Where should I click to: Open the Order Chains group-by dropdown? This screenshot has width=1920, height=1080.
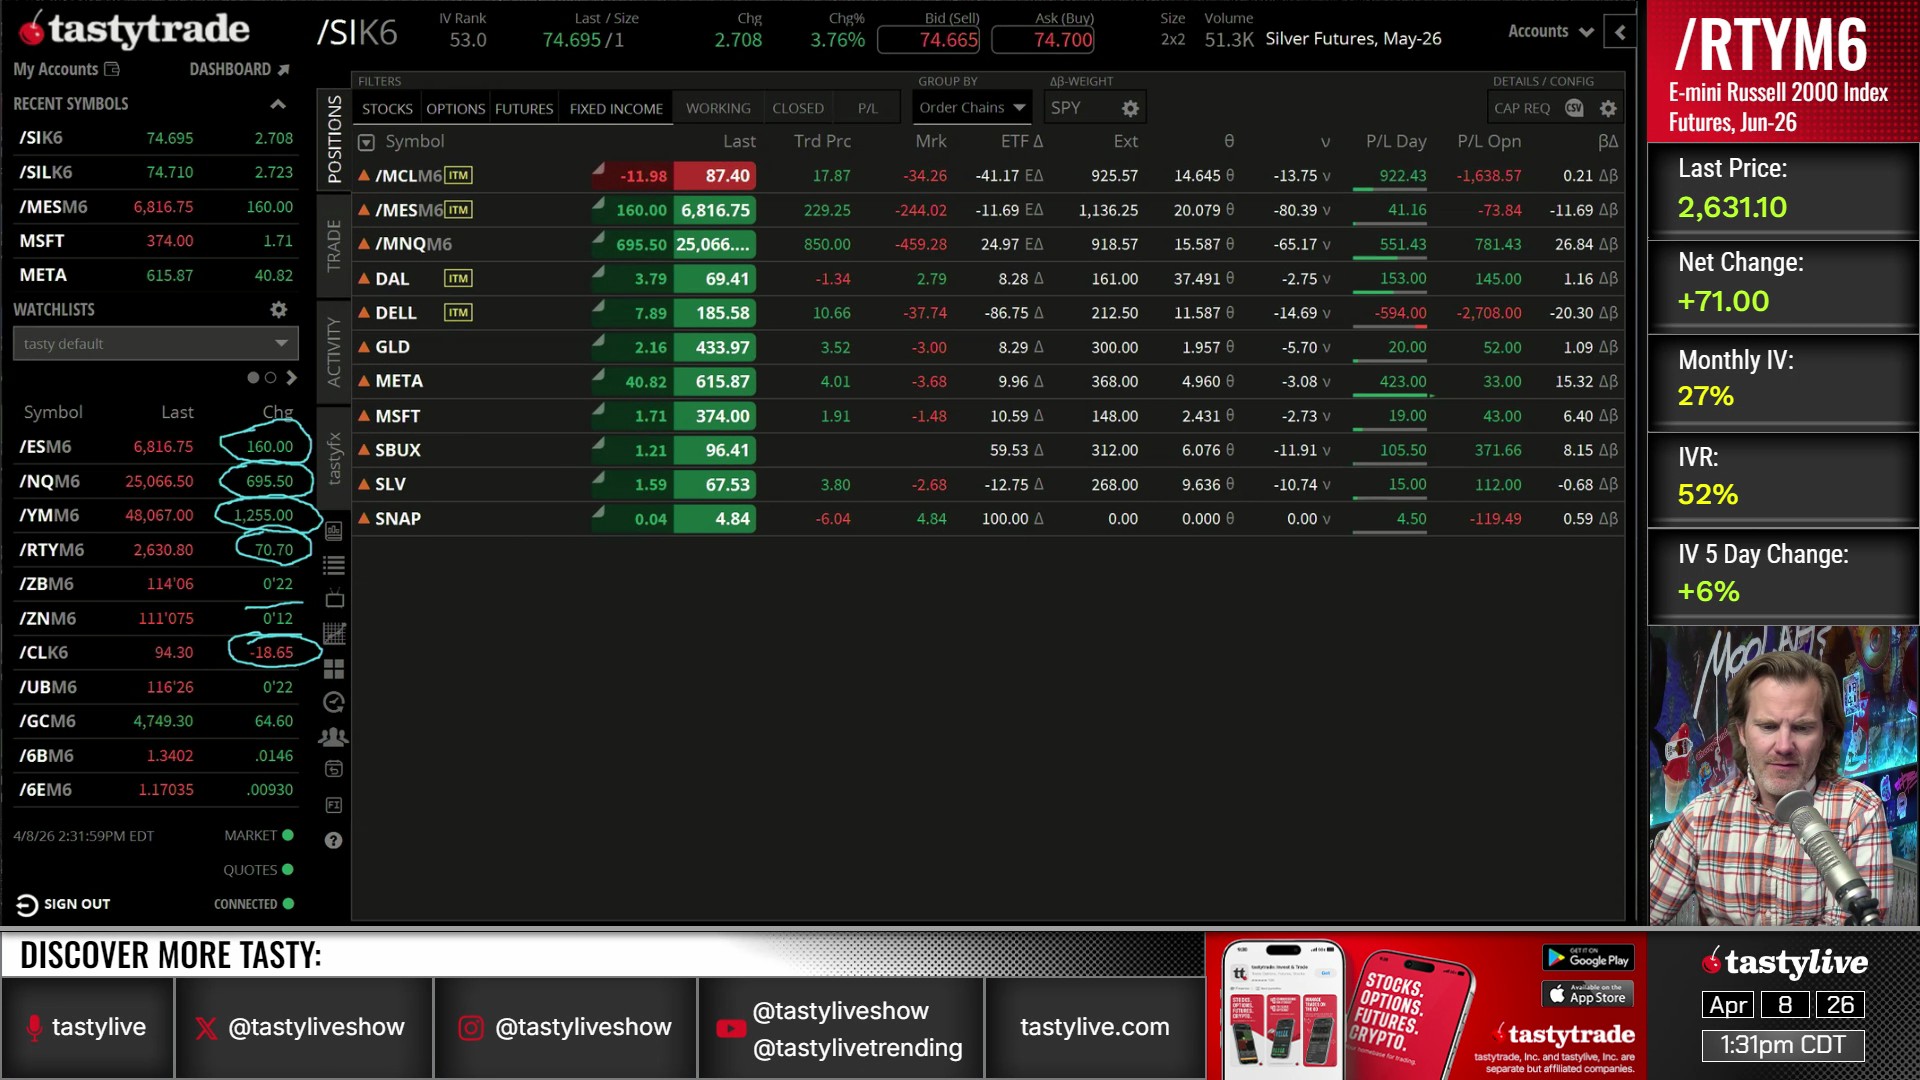pyautogui.click(x=972, y=107)
